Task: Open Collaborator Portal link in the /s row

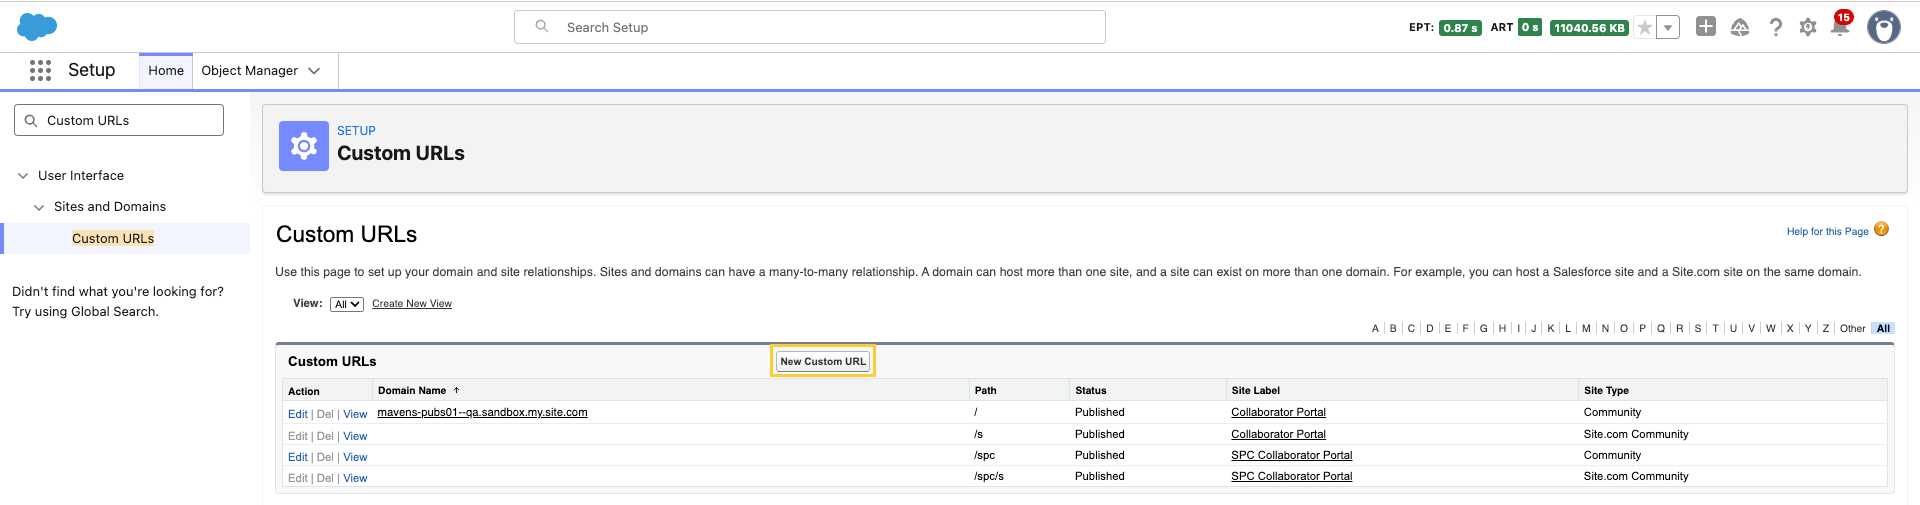Action: click(x=1278, y=434)
